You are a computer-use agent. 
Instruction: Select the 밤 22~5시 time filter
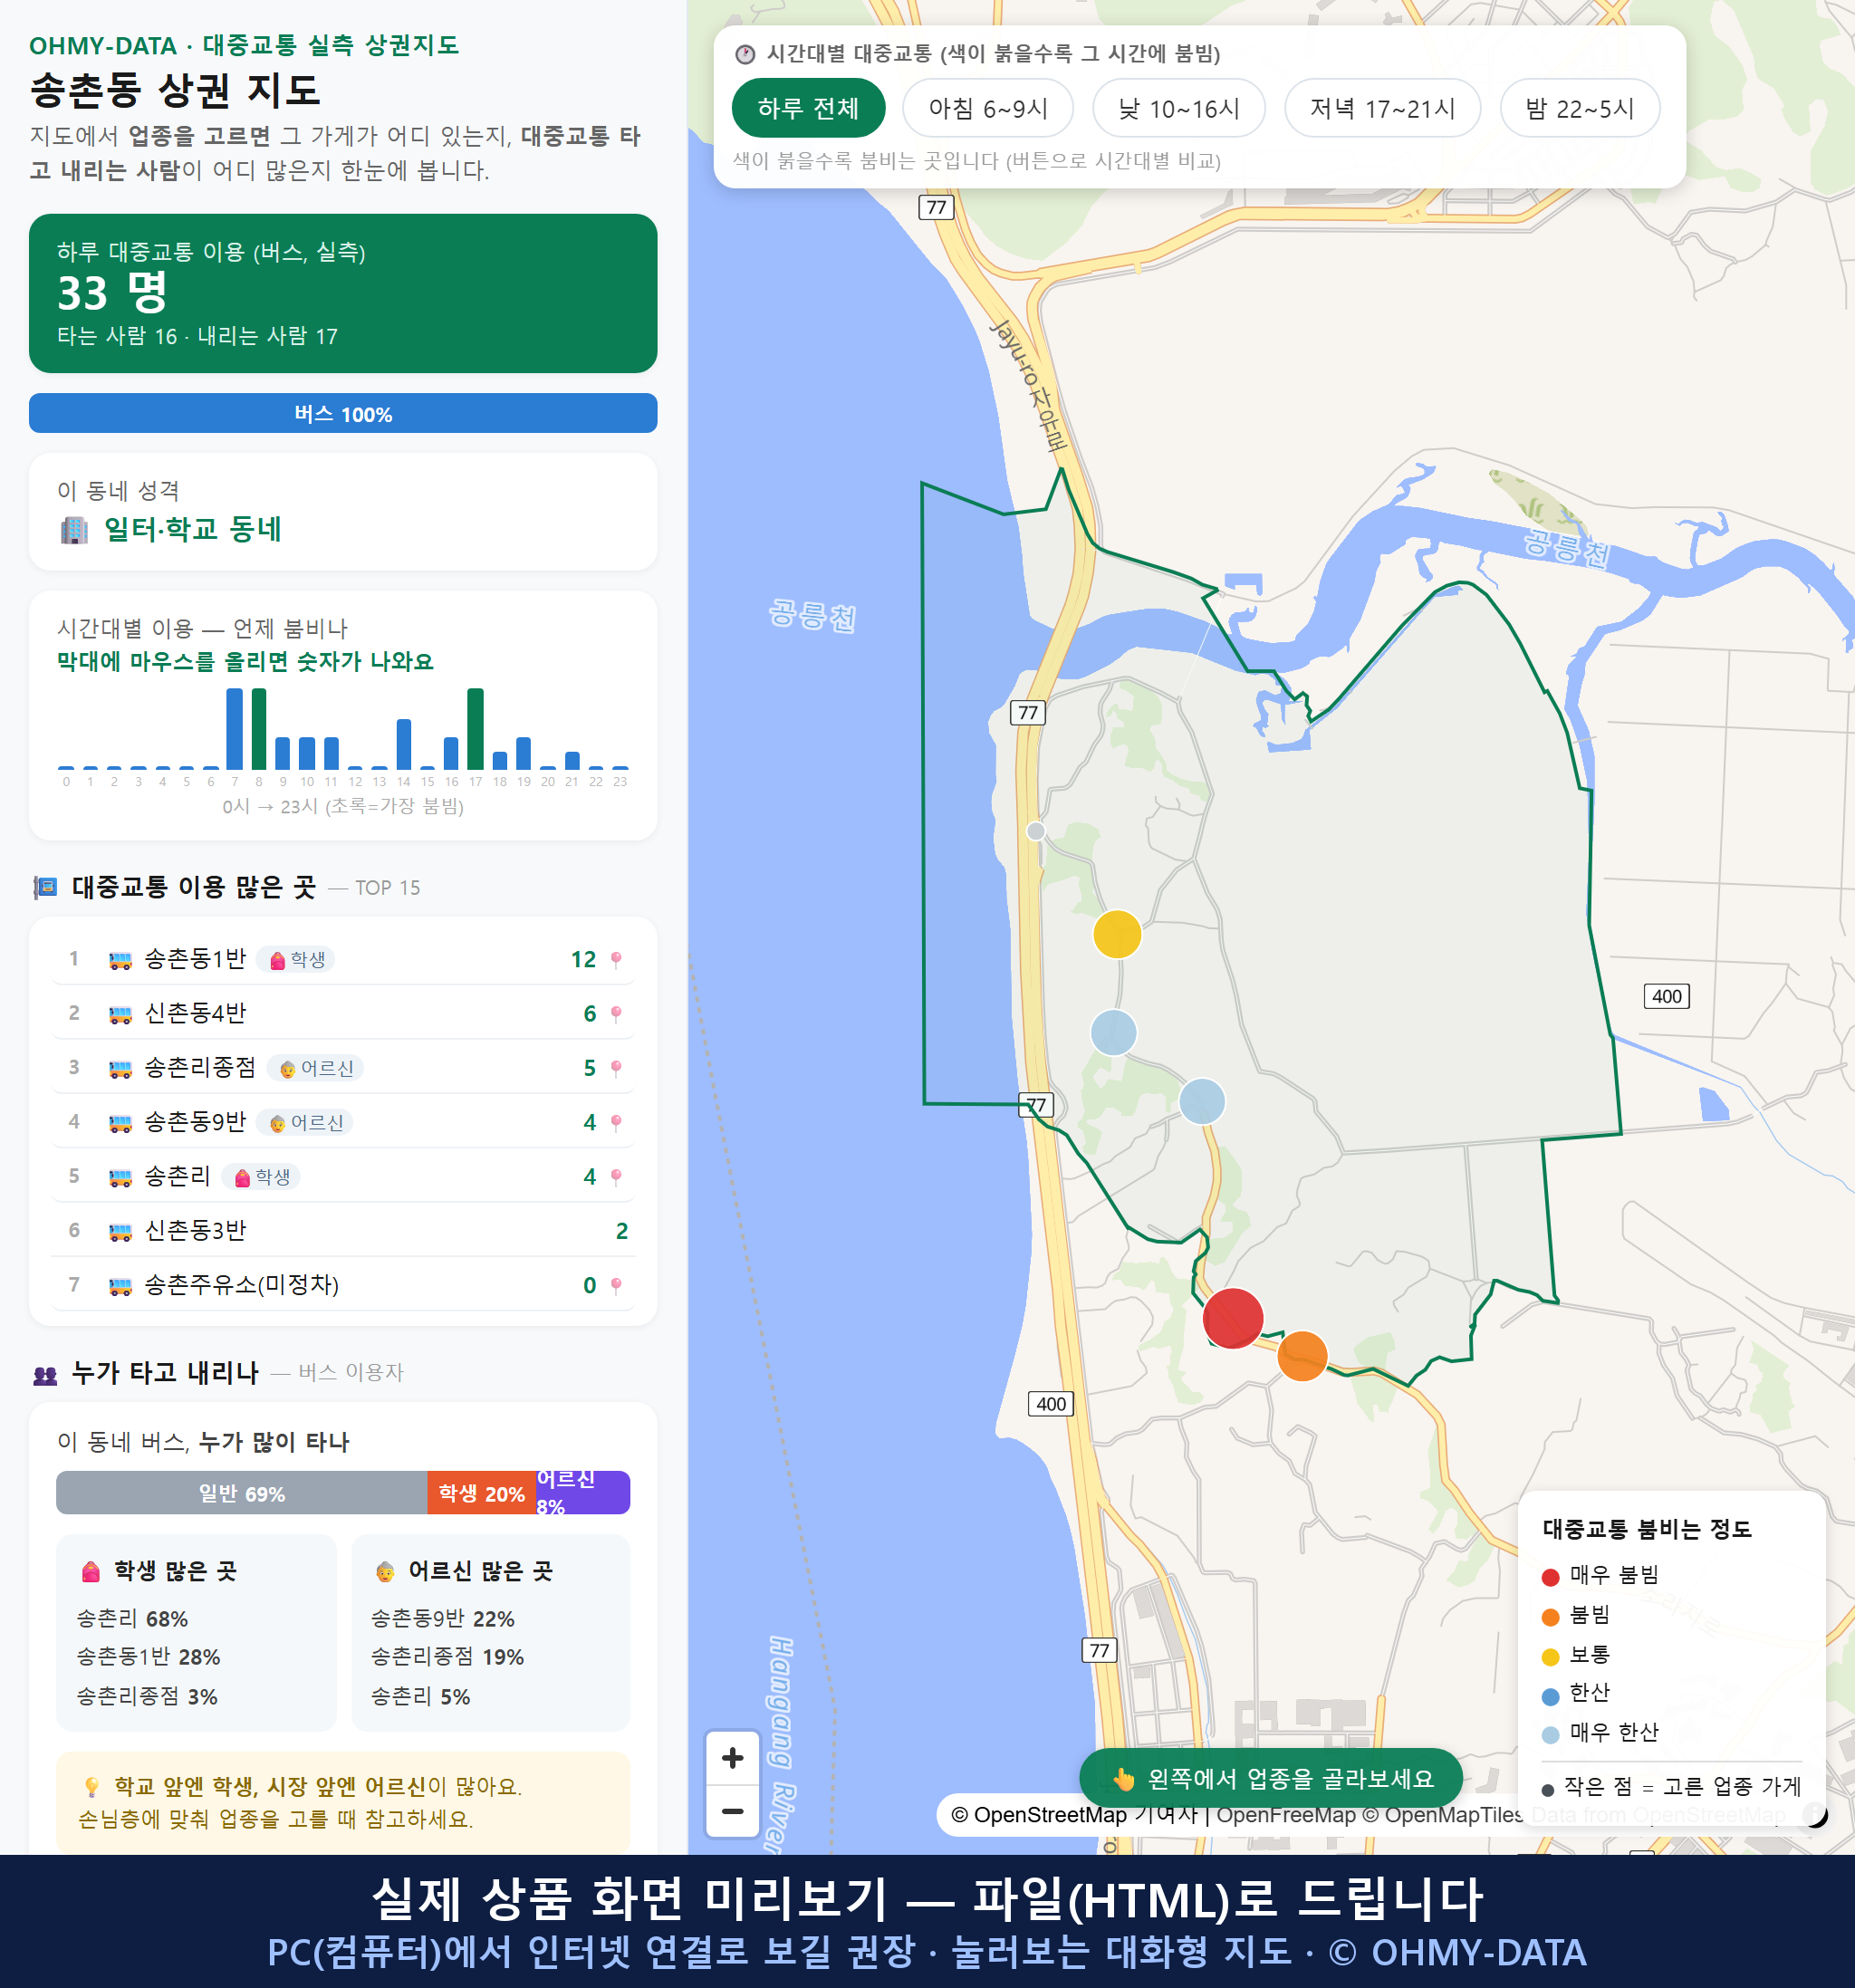pyautogui.click(x=1580, y=108)
